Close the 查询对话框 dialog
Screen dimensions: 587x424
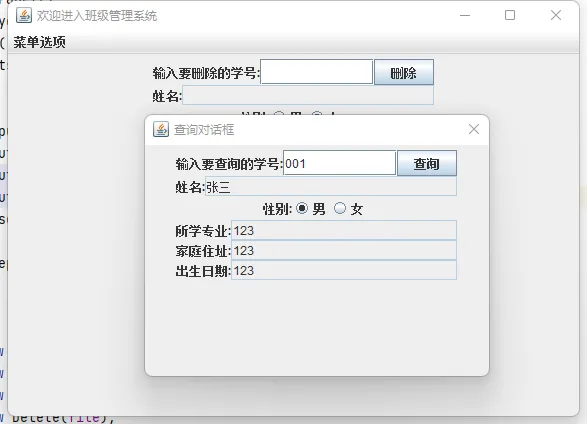[474, 129]
